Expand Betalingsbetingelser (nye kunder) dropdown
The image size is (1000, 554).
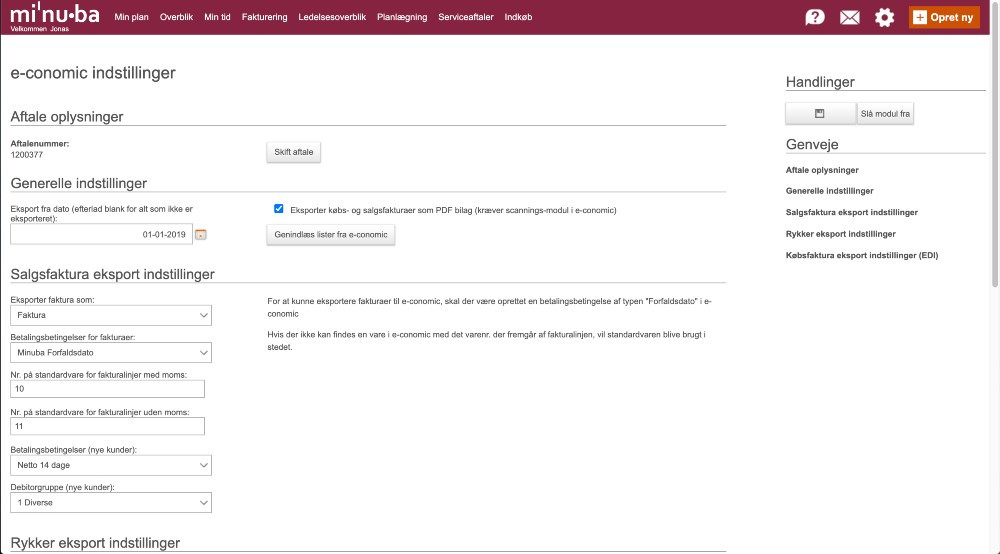coord(111,465)
